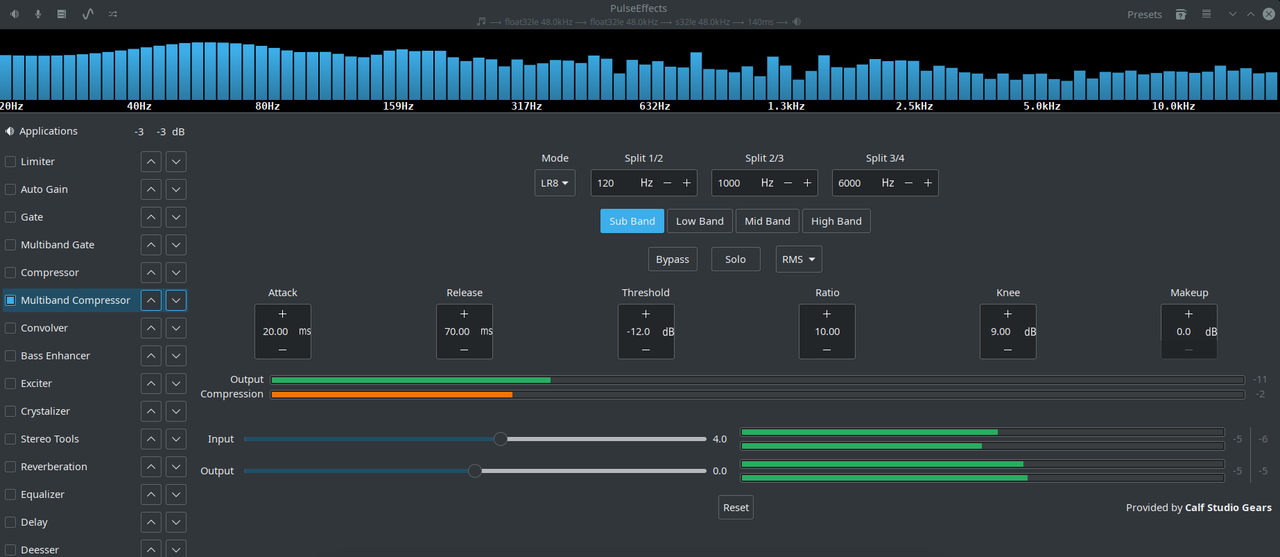The image size is (1280, 557).
Task: Increase Knee value with plus
Action: pos(1008,314)
